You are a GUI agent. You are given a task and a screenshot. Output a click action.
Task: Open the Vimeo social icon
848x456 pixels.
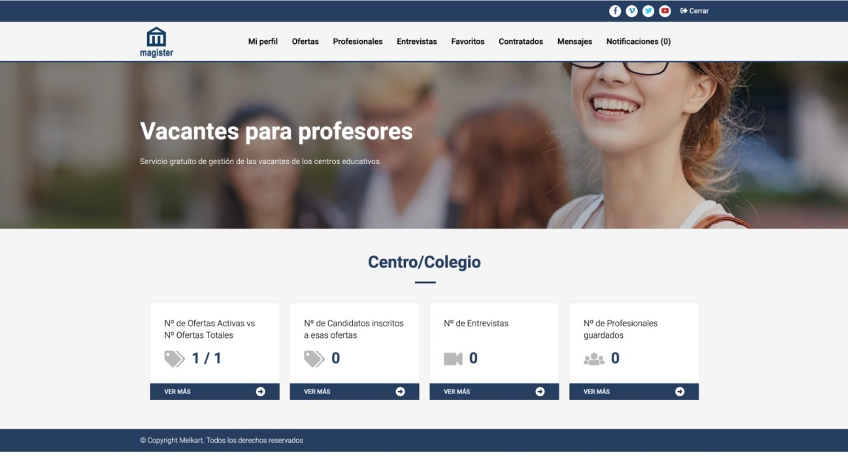tap(632, 11)
